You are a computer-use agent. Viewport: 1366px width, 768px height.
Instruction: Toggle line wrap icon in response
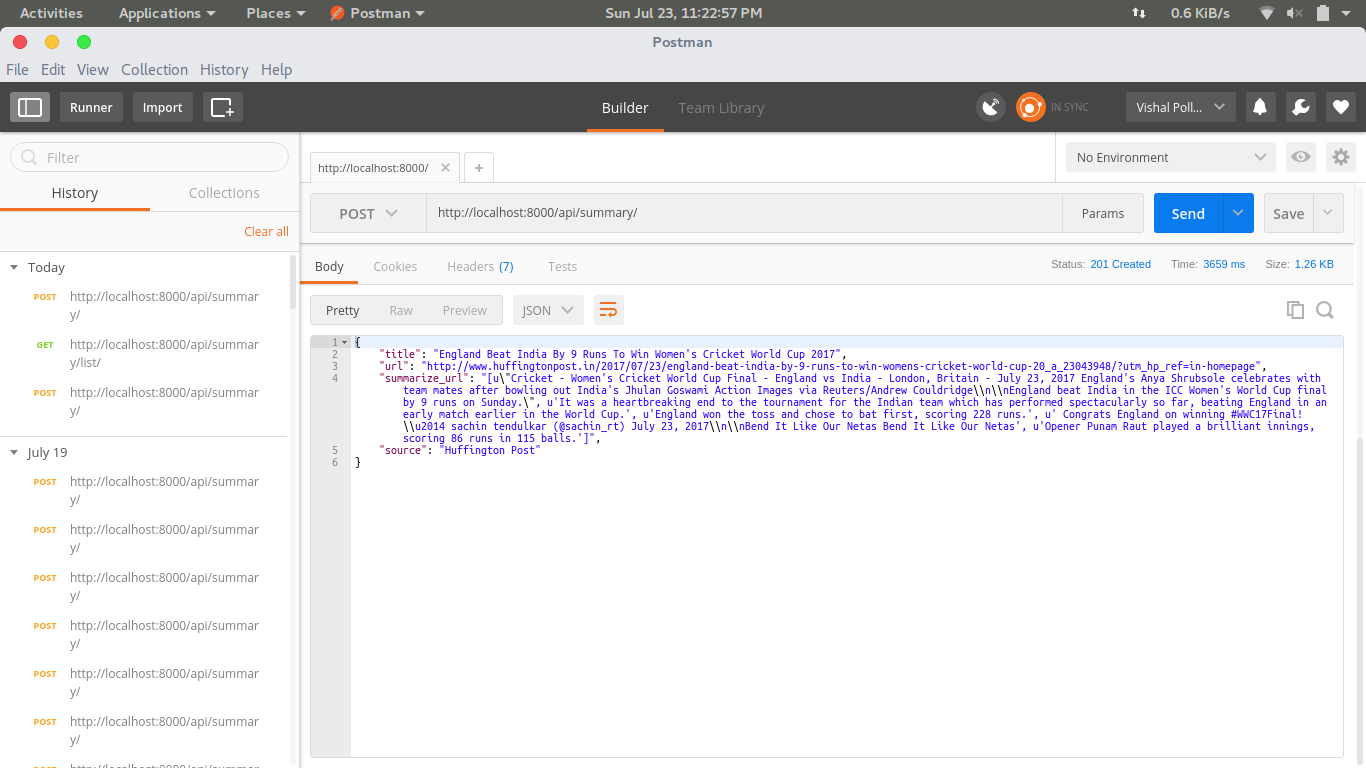coord(608,310)
